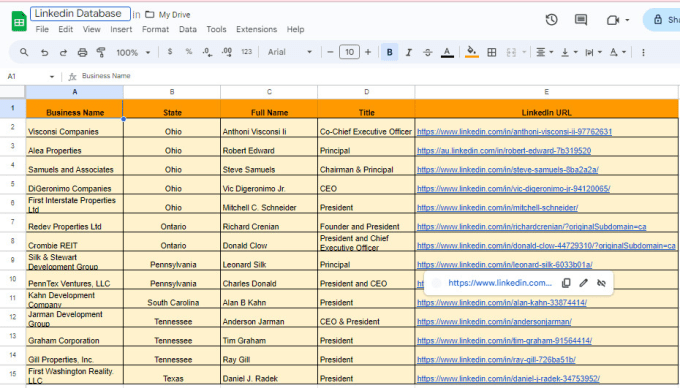
Task: Redo the last action
Action: 63,52
